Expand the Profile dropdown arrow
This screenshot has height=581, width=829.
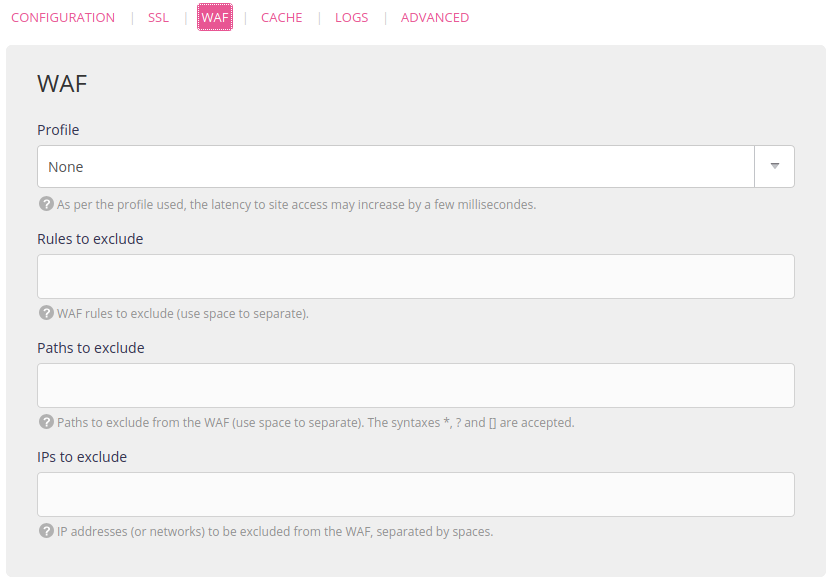(774, 167)
